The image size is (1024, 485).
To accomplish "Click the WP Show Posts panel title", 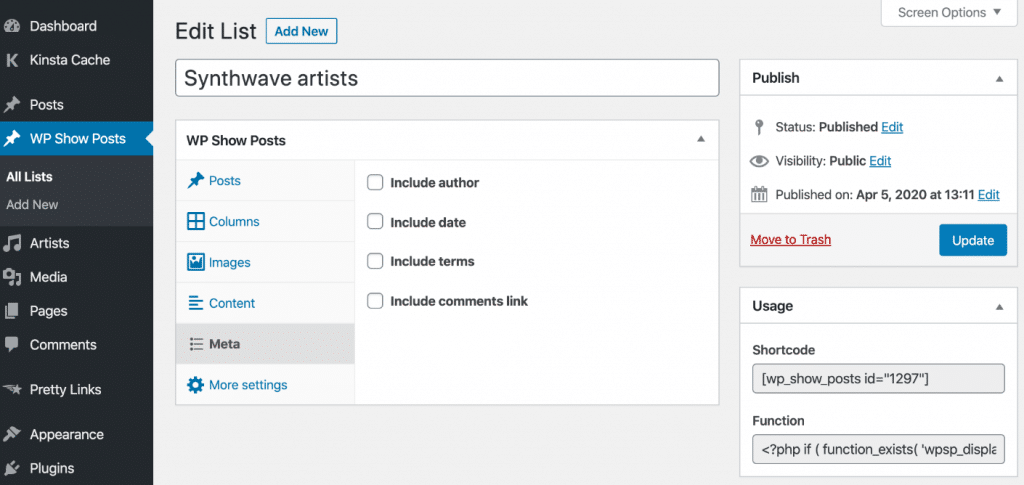I will tap(236, 140).
